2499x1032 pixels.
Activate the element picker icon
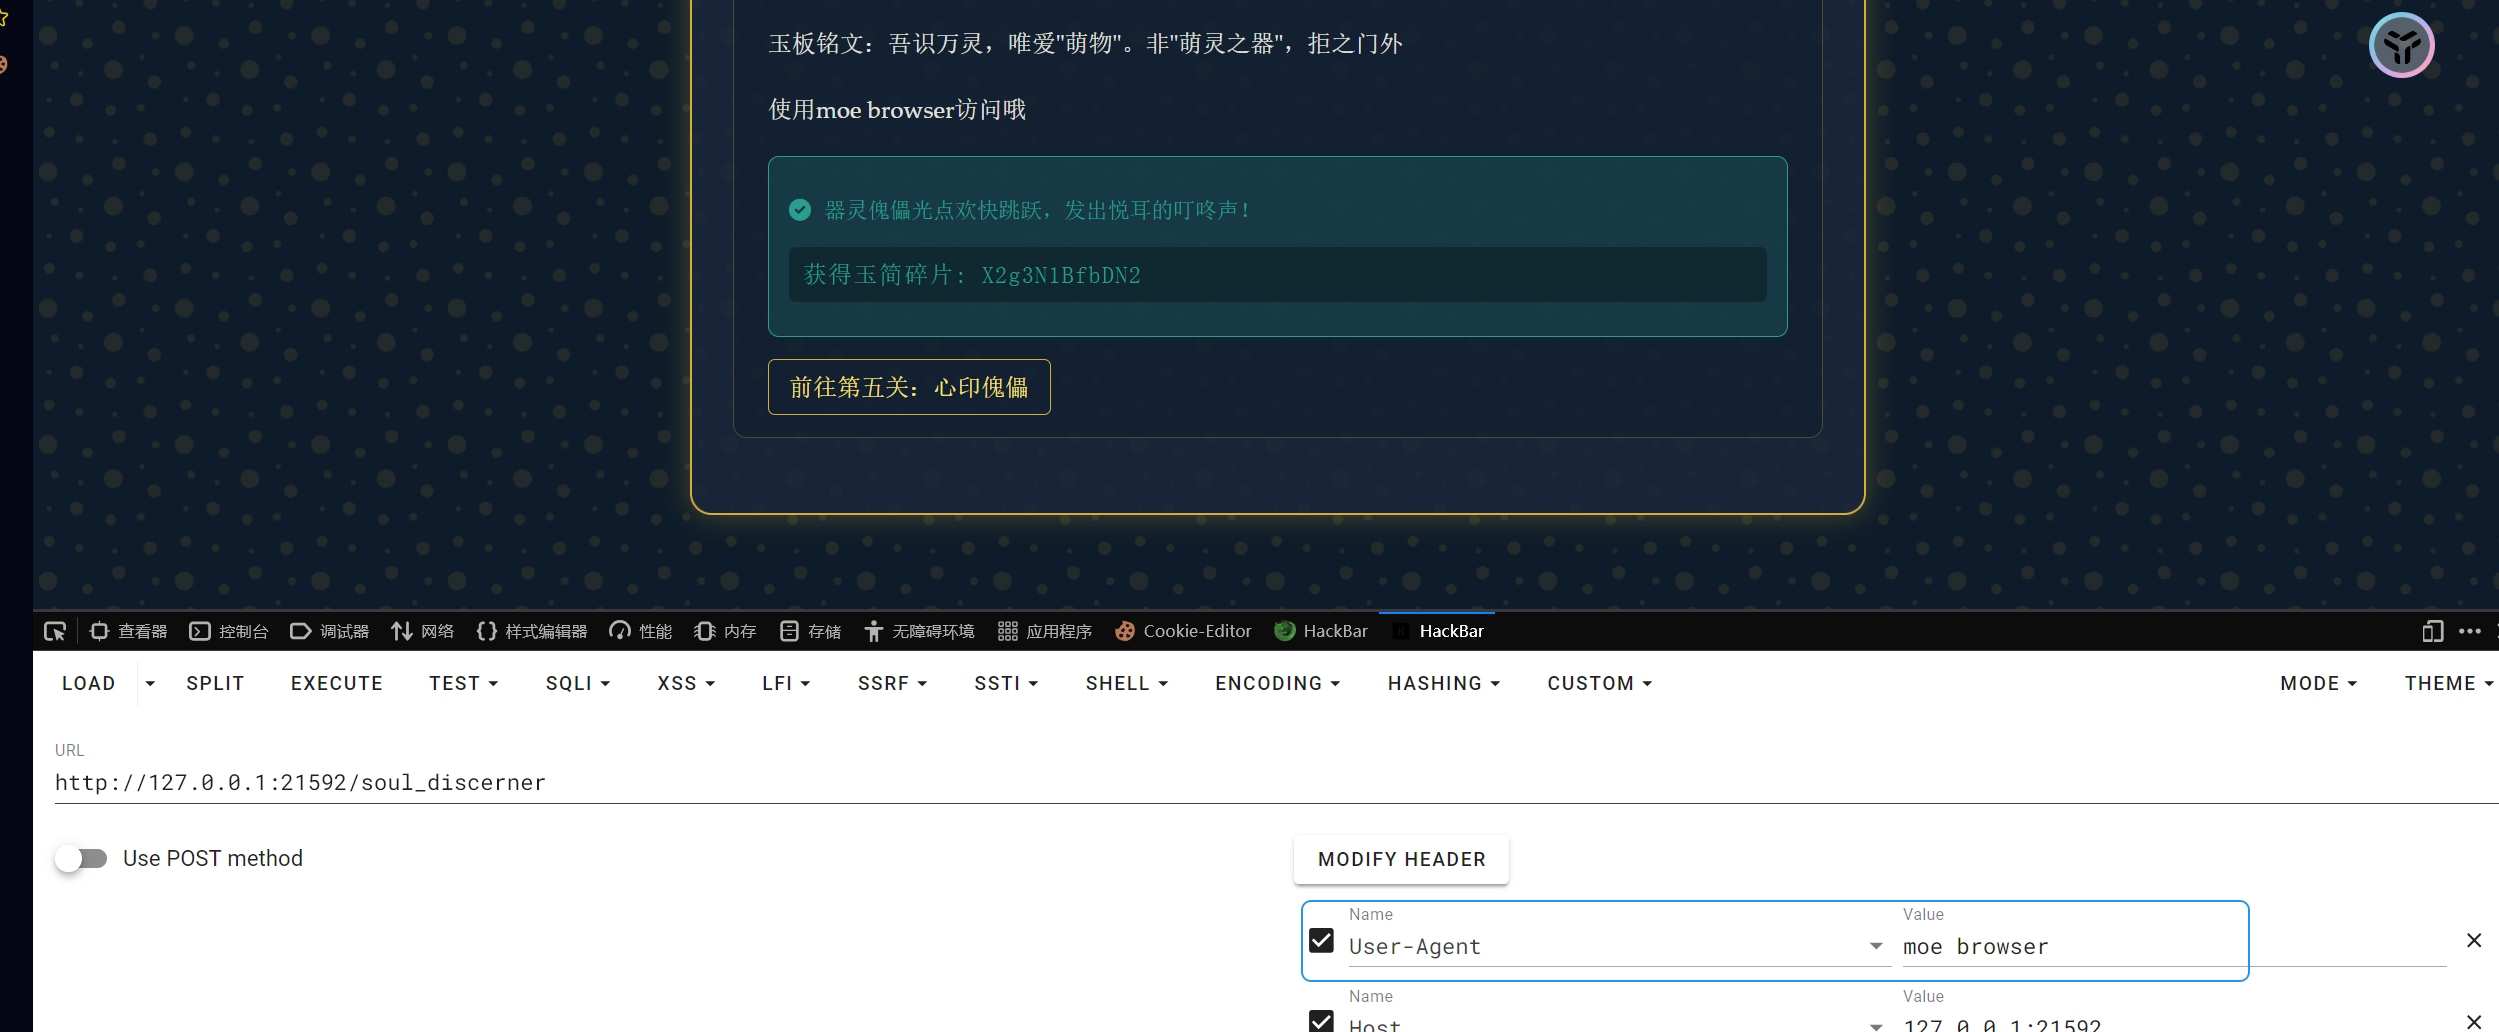(55, 631)
